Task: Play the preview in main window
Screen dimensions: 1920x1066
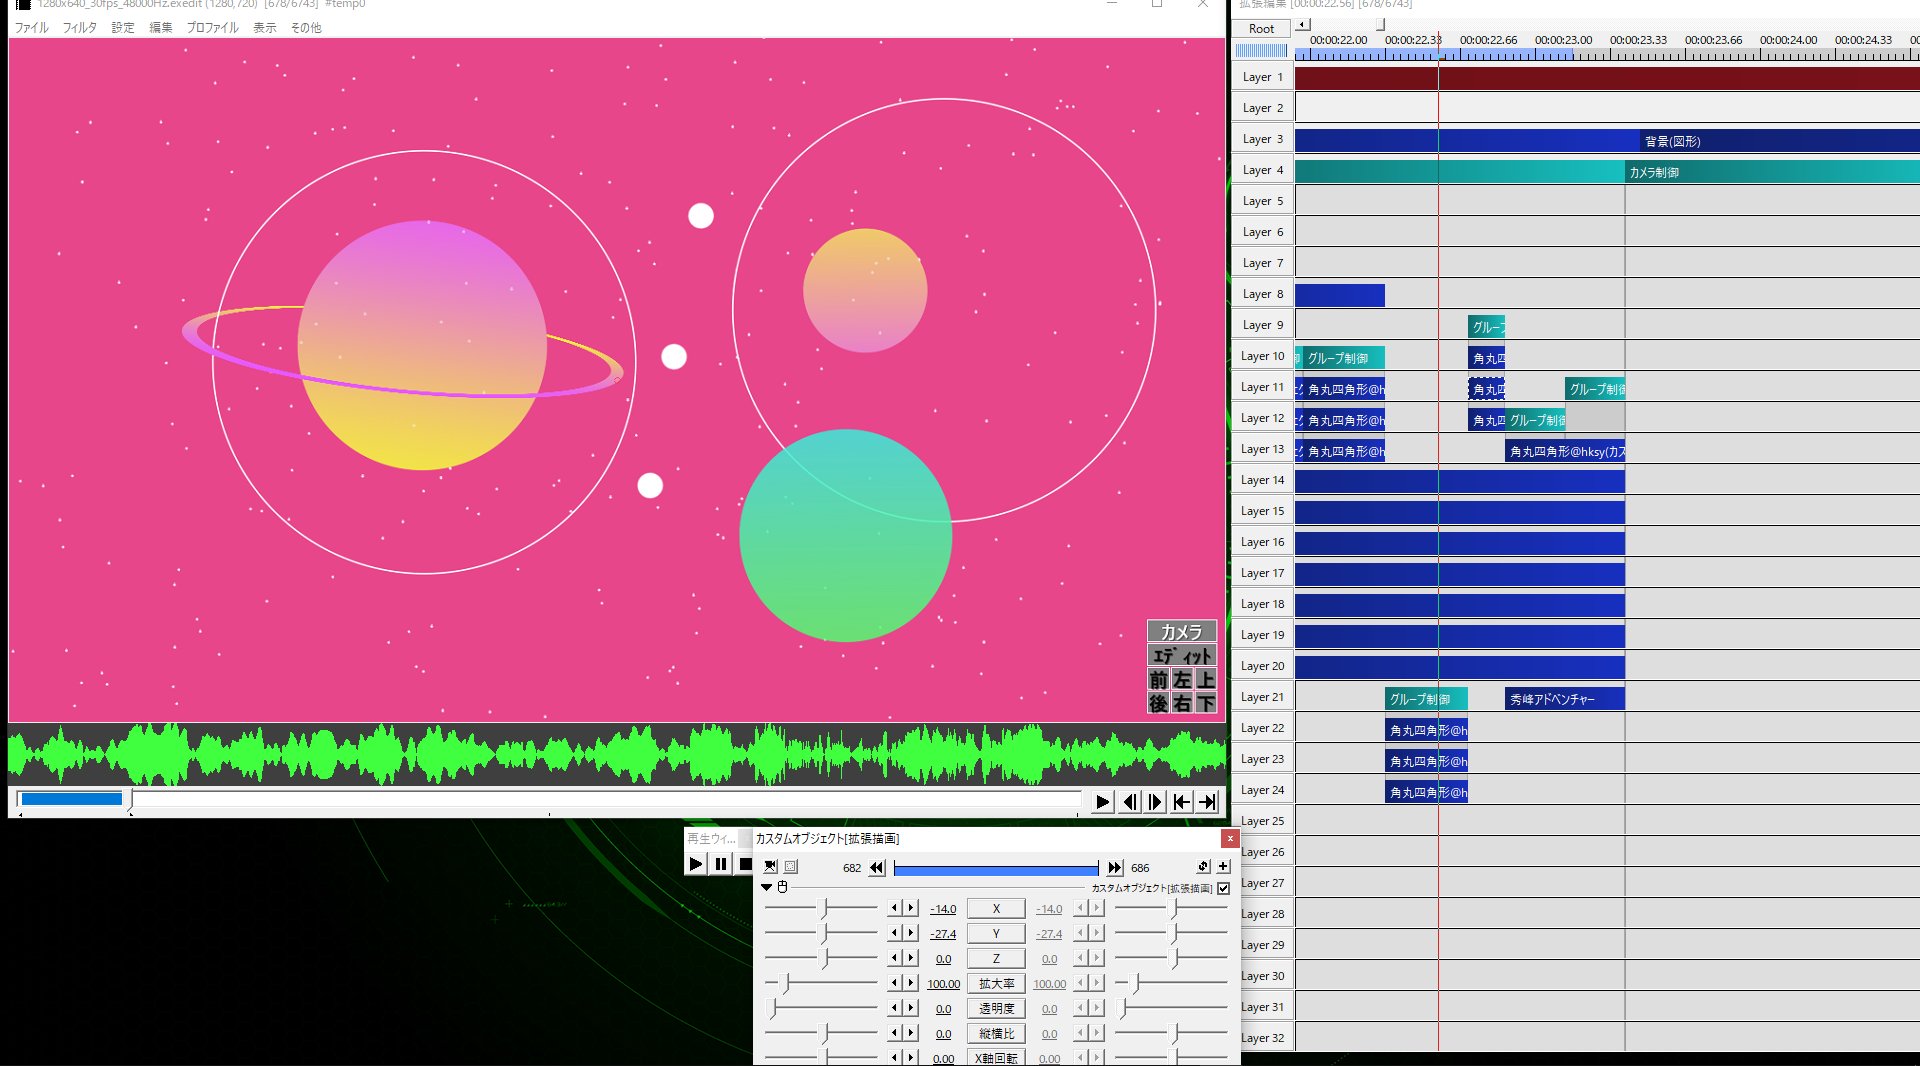Action: pos(1102,802)
